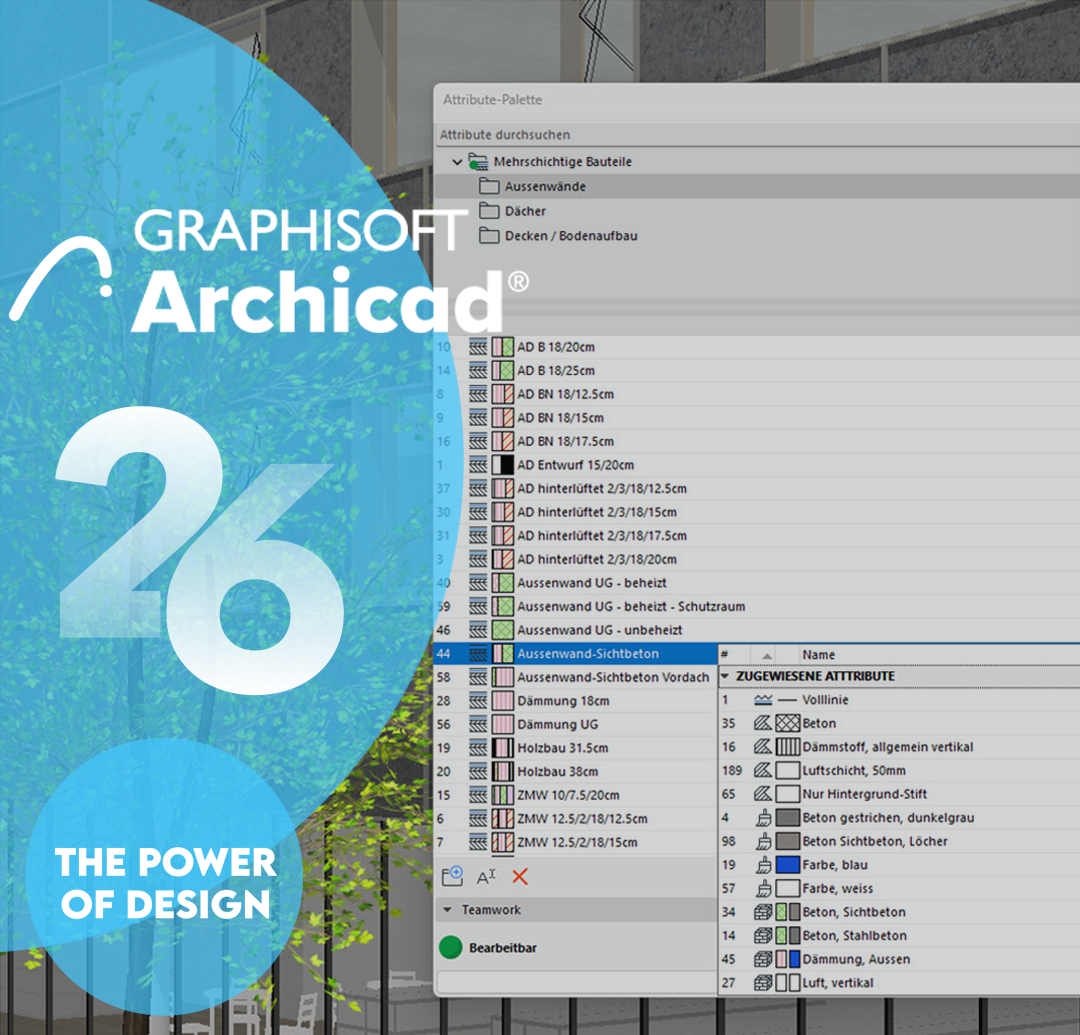Viewport: 1080px width, 1035px height.
Task: Click the red delete X icon
Action: [520, 877]
